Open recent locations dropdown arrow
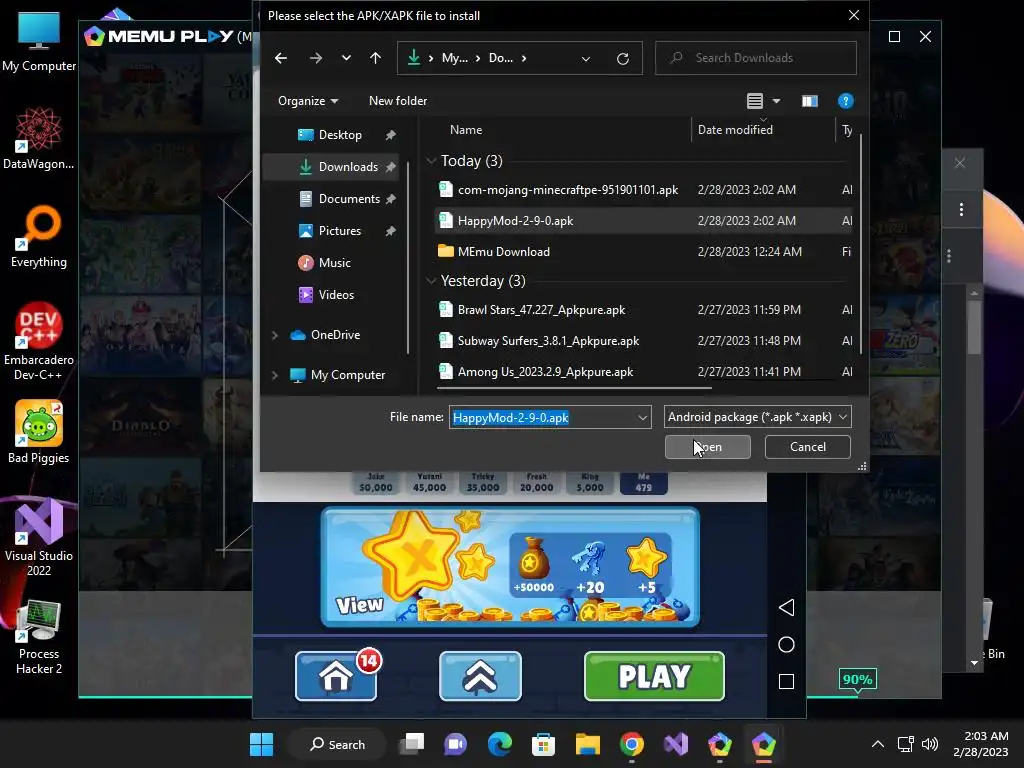 [346, 58]
